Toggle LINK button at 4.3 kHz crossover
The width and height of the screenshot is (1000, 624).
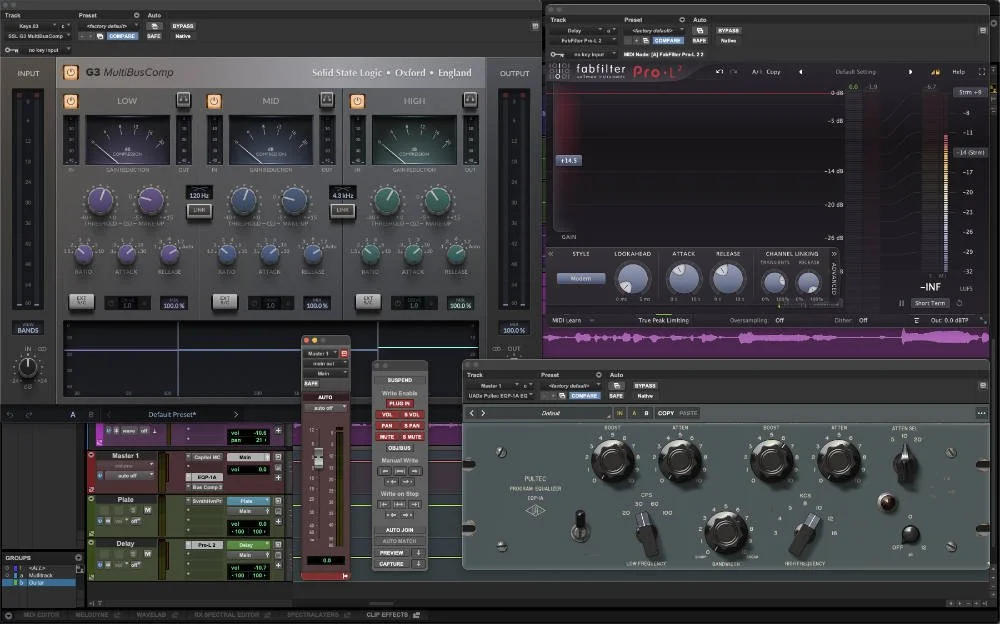click(342, 210)
